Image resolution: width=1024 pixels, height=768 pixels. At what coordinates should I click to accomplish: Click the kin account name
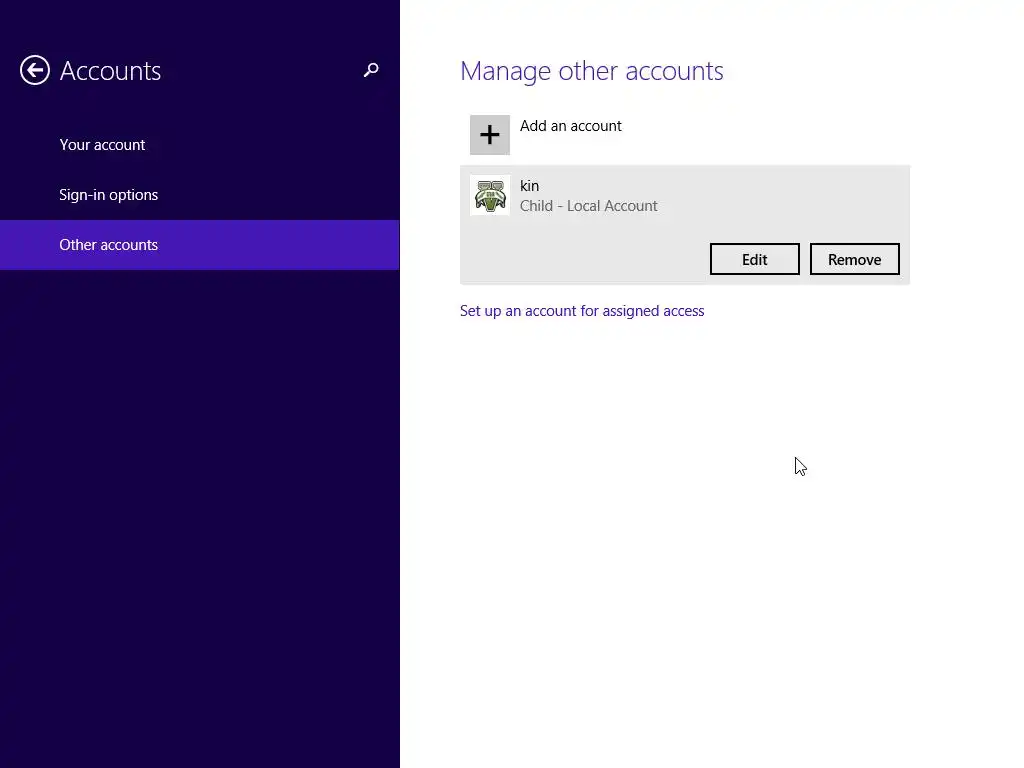point(530,186)
